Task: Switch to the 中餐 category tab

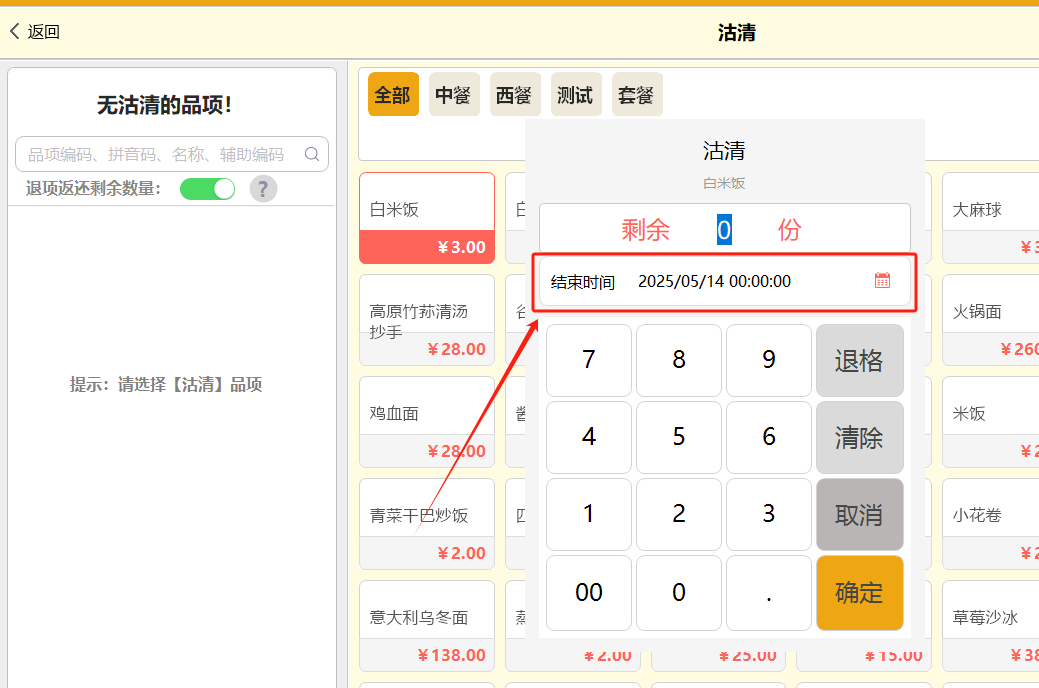Action: point(454,94)
